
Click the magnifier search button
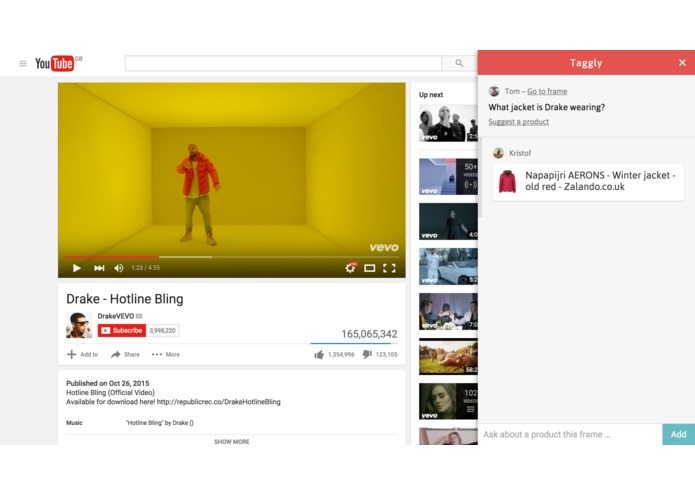click(459, 63)
